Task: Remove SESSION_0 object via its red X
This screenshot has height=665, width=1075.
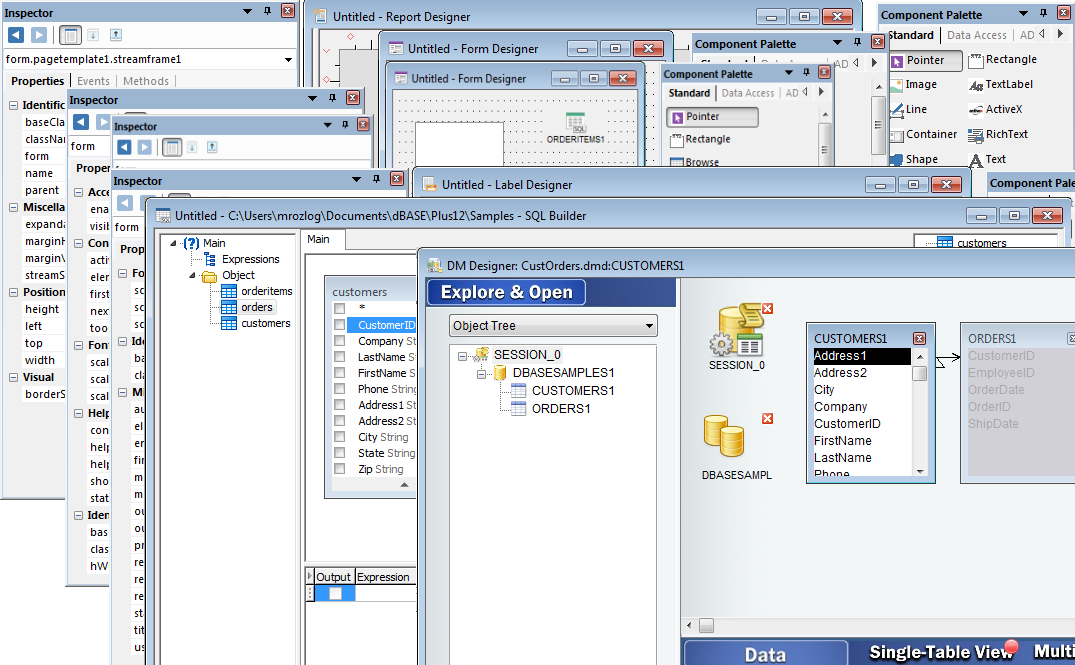Action: (x=767, y=309)
